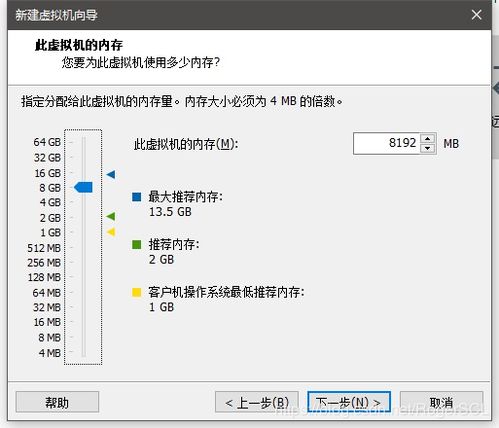This screenshot has height=428, width=499.
Task: Click the green square legend icon
Action: click(x=137, y=245)
